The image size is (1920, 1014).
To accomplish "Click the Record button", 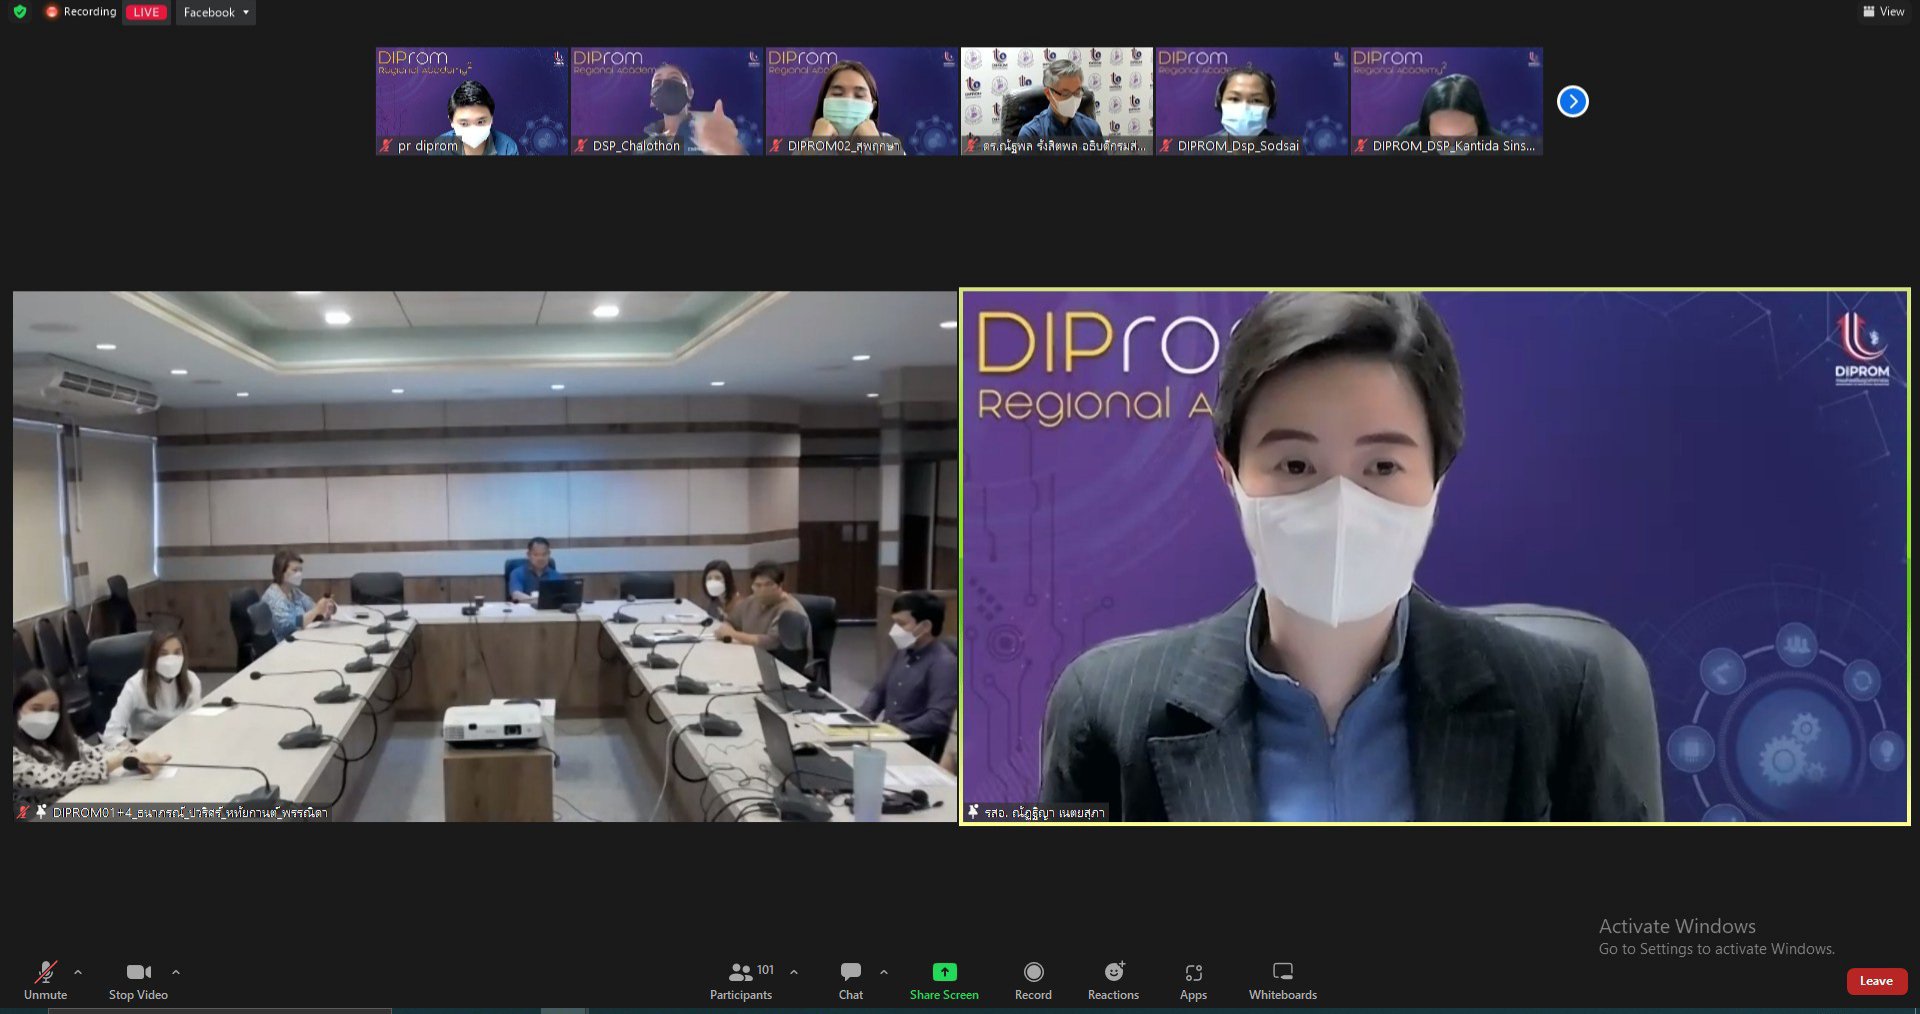I will click(1033, 980).
